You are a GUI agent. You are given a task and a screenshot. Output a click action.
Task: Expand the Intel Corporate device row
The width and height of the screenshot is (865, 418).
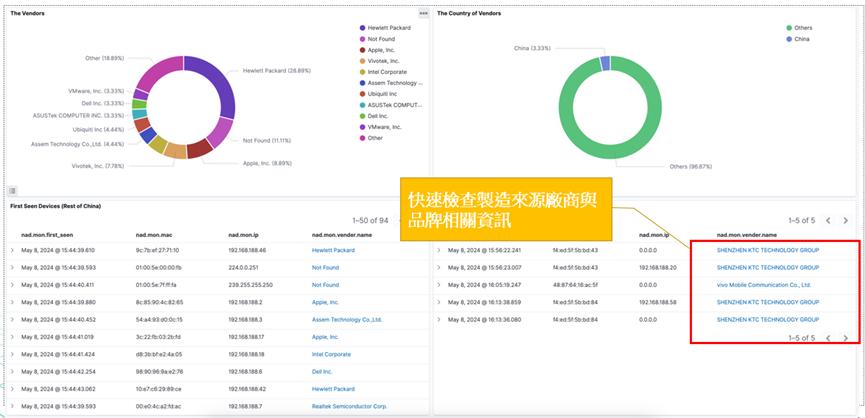[x=12, y=355]
